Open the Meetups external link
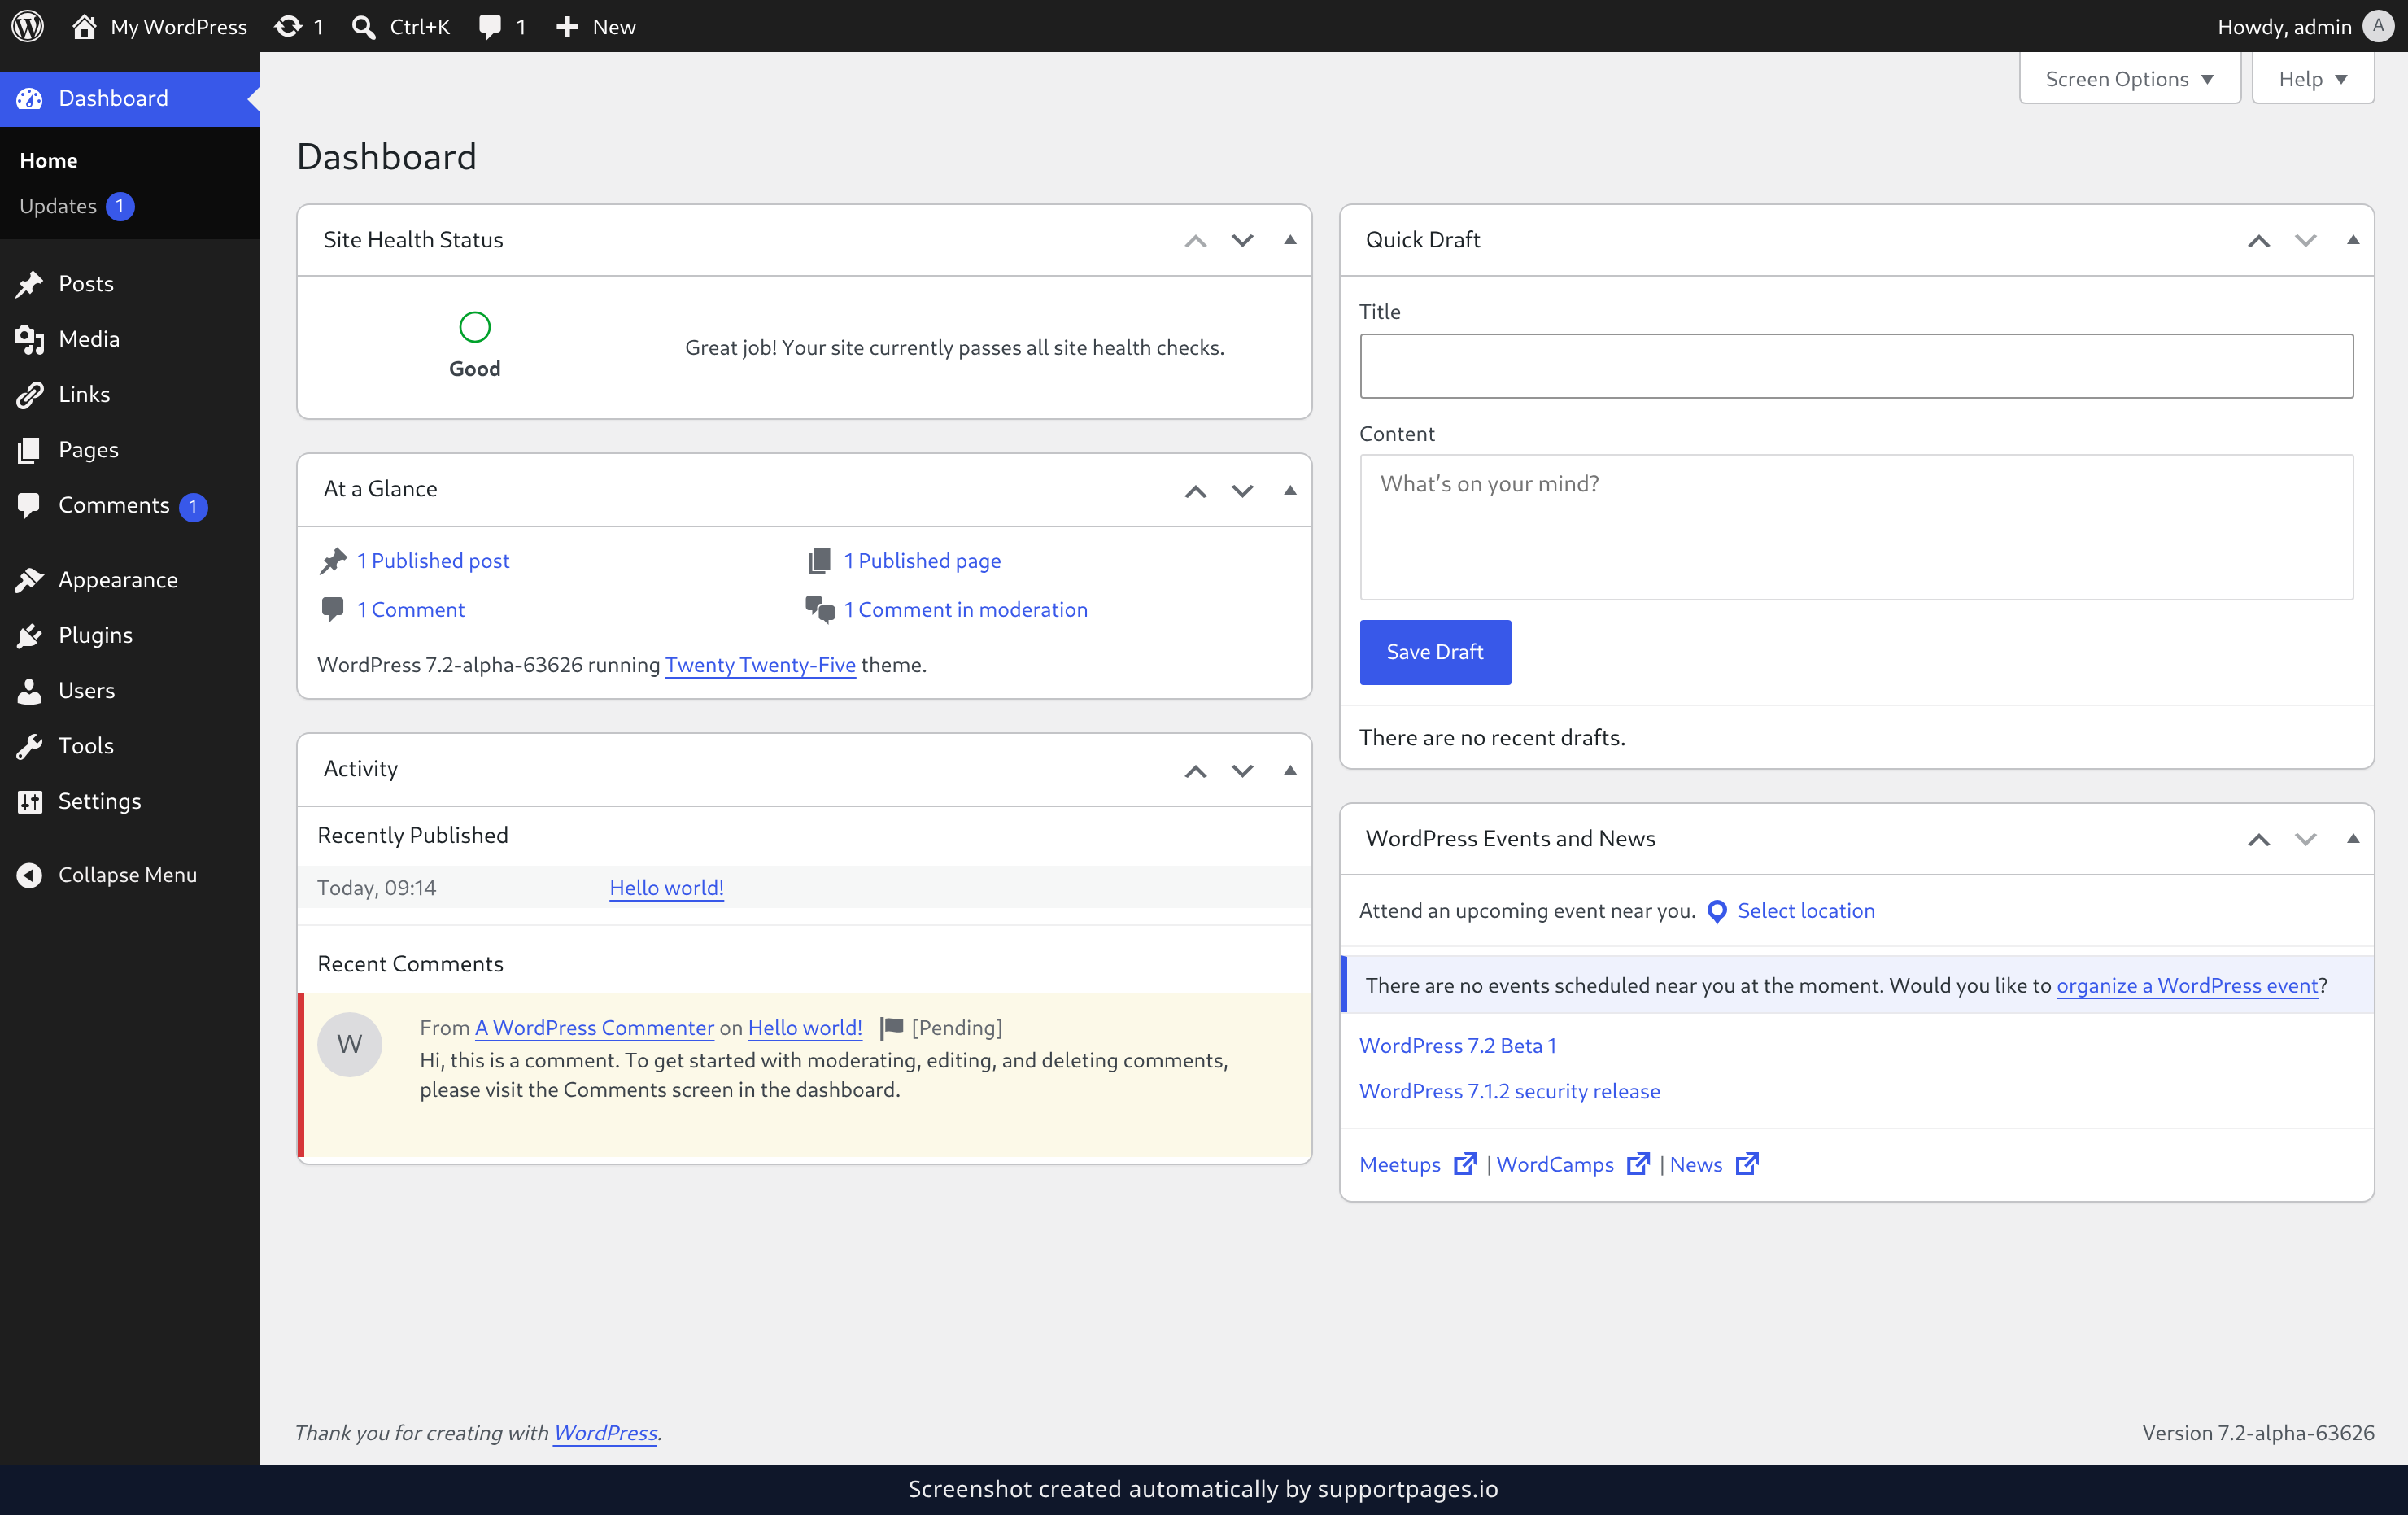2408x1515 pixels. click(x=1418, y=1164)
